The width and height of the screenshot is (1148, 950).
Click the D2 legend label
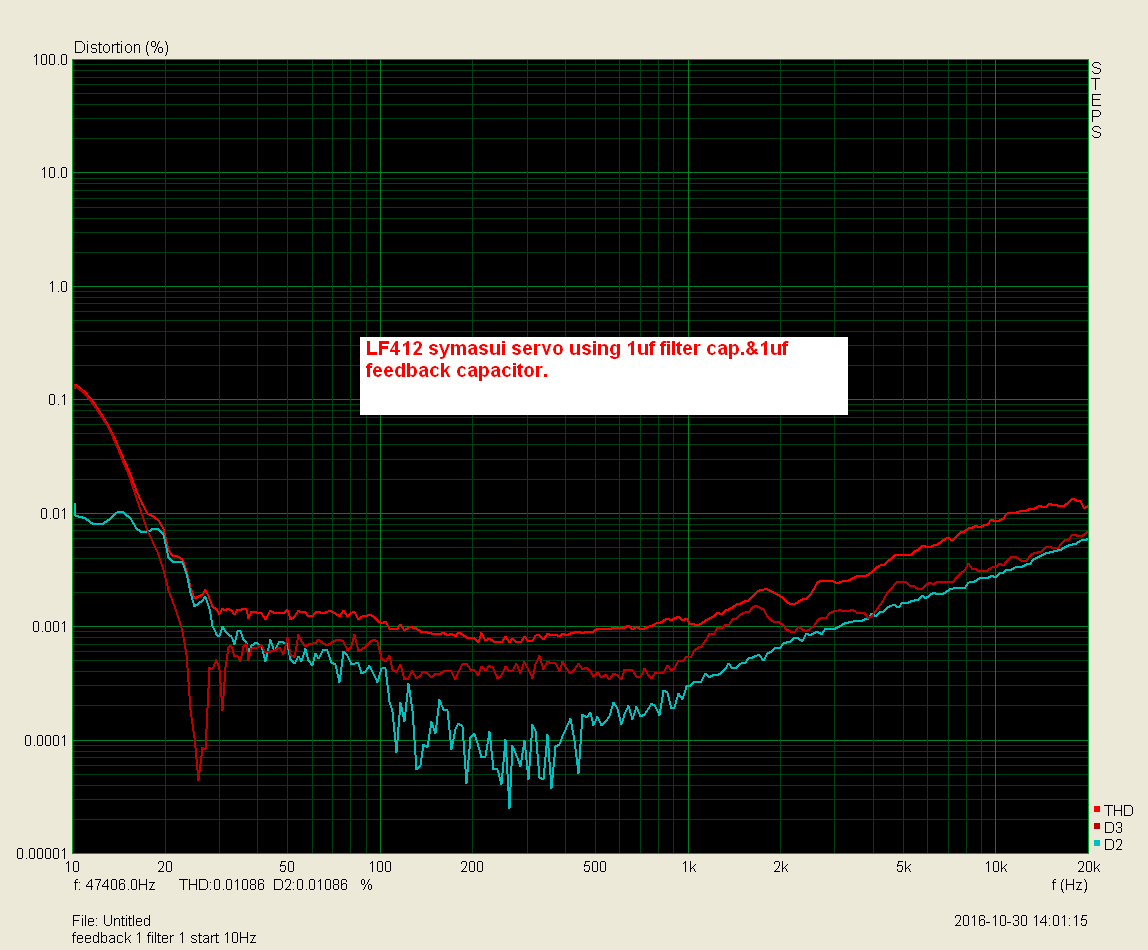point(1114,845)
